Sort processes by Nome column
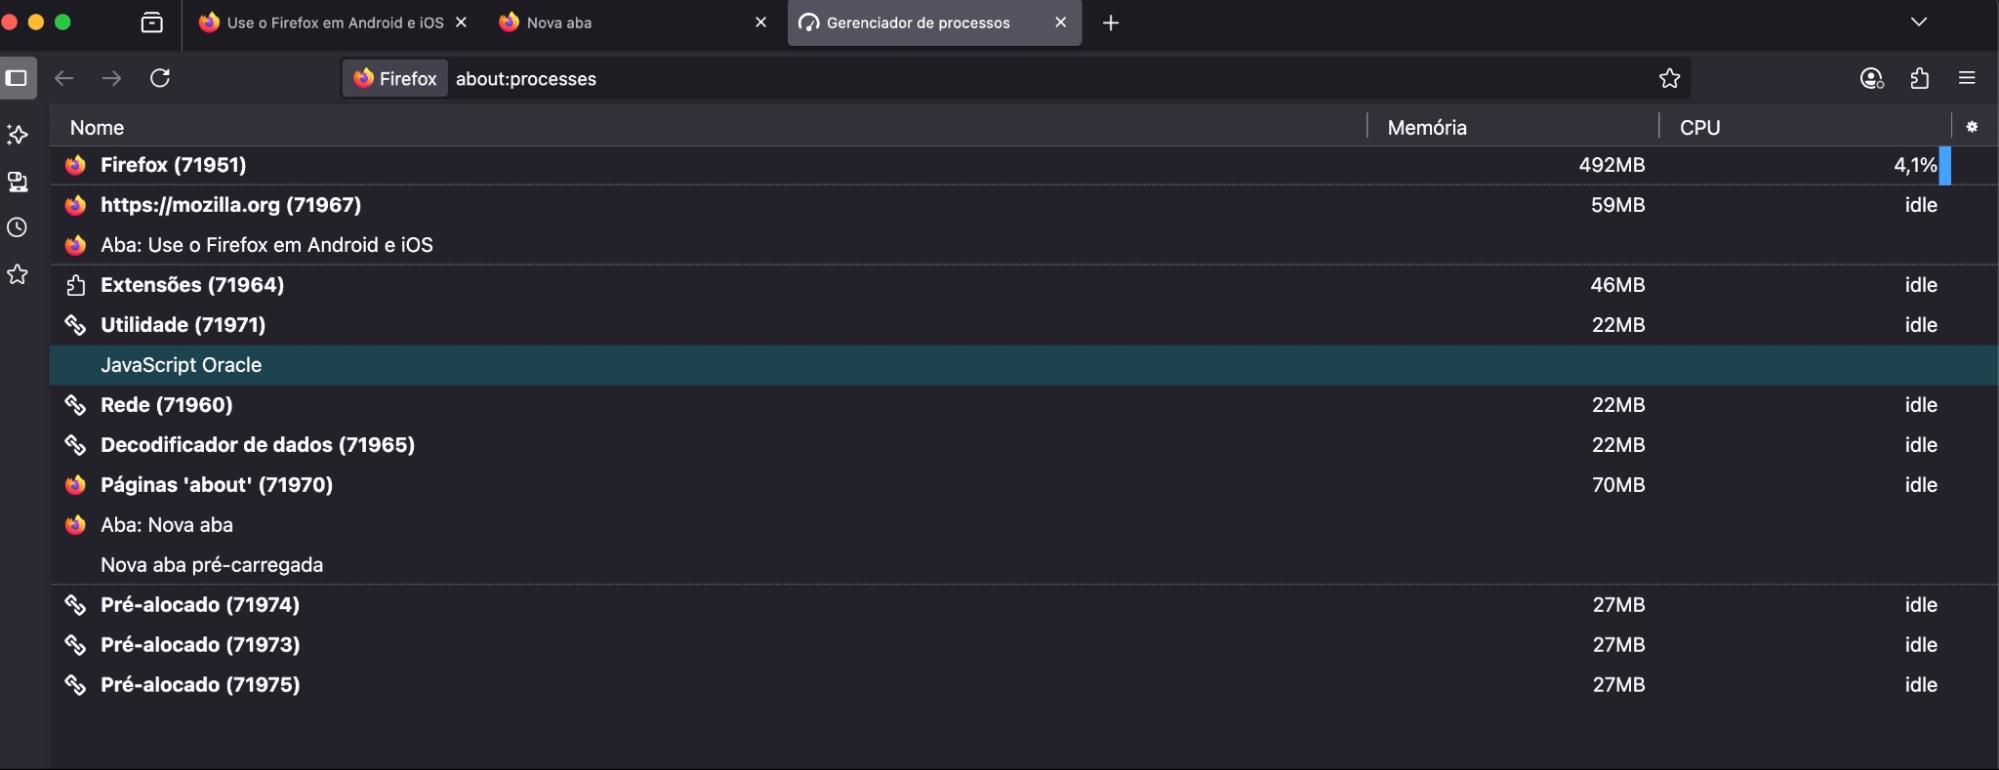Screen dimensions: 1999x770 coord(708,127)
